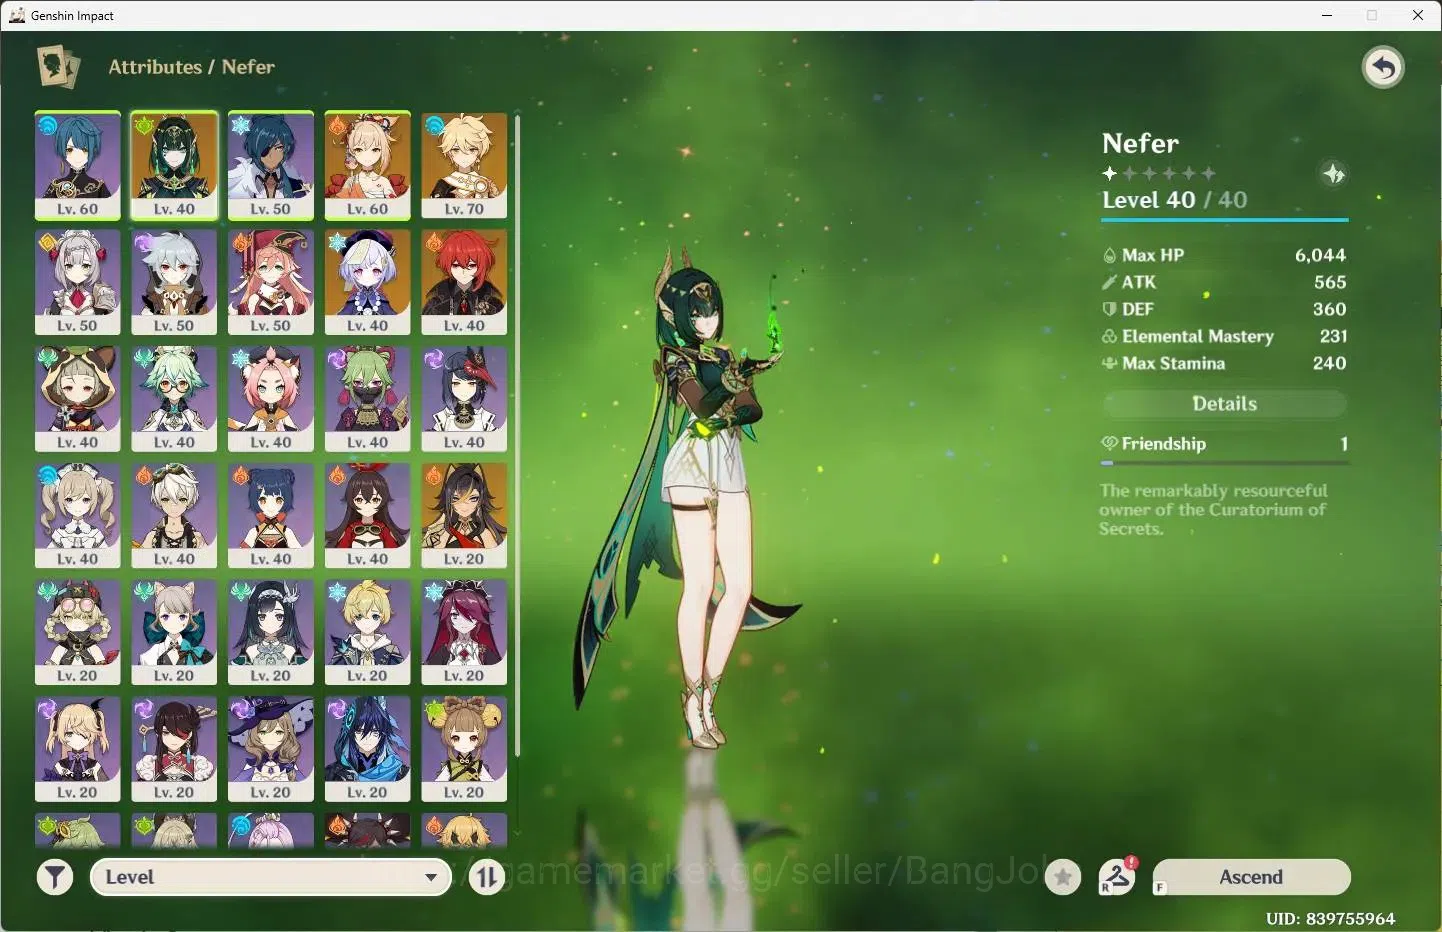Select Sucrose Lv. 40 portrait

point(174,399)
